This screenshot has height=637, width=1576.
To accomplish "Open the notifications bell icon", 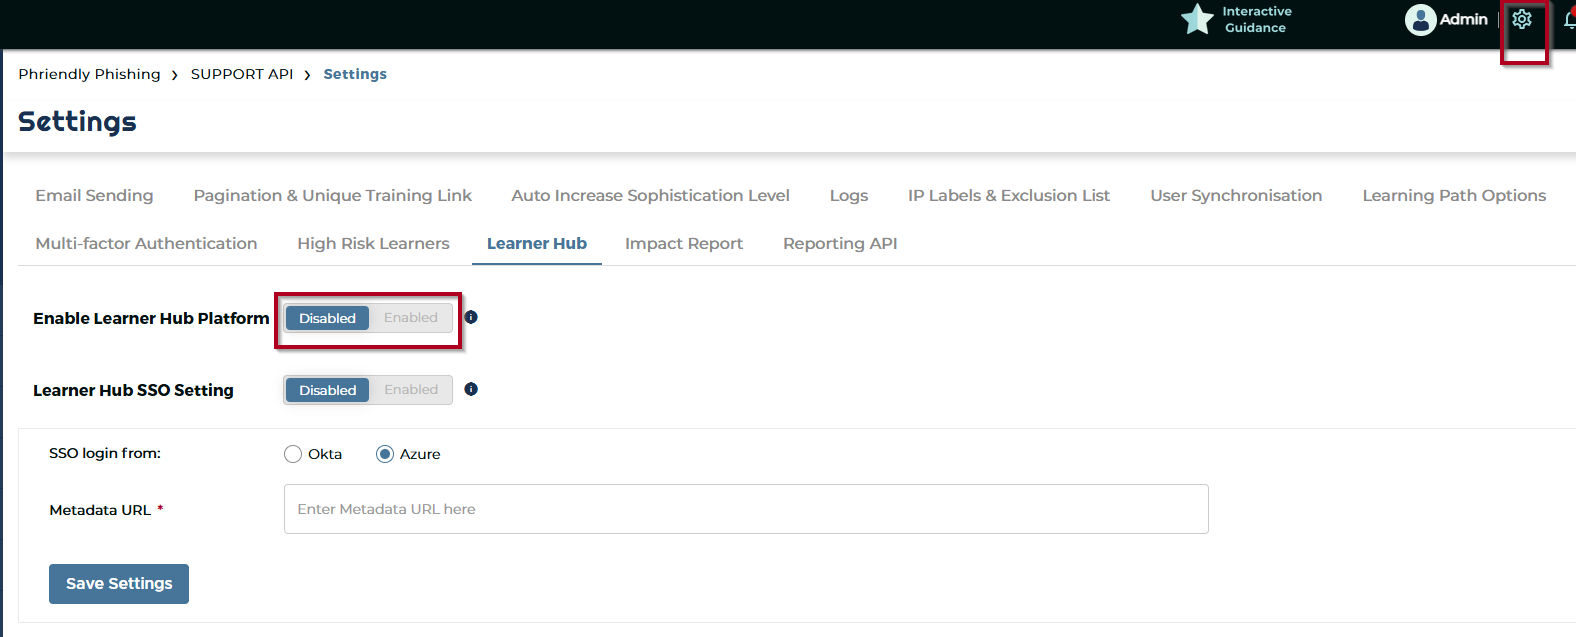I will 1569,20.
